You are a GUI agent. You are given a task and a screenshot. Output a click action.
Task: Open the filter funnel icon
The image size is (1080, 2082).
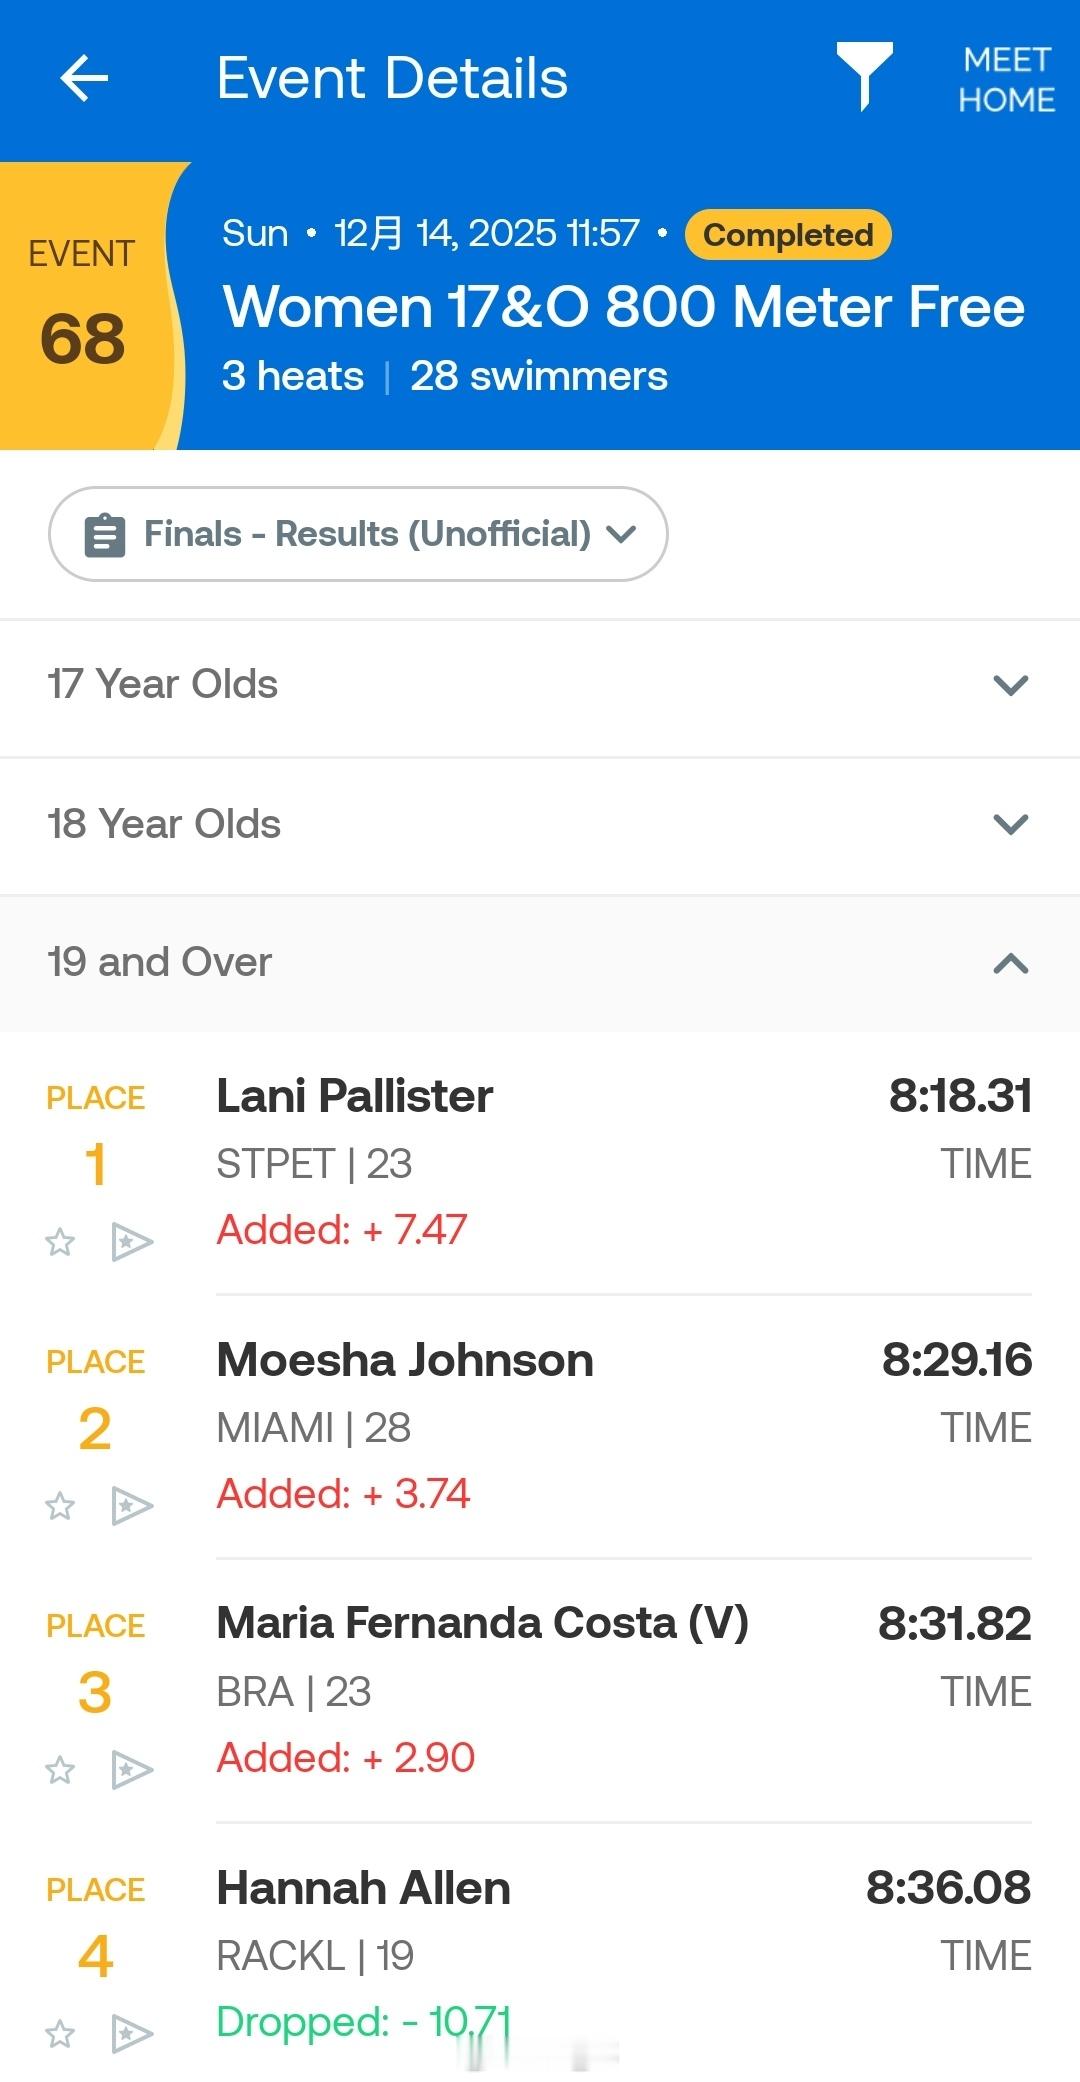(864, 75)
